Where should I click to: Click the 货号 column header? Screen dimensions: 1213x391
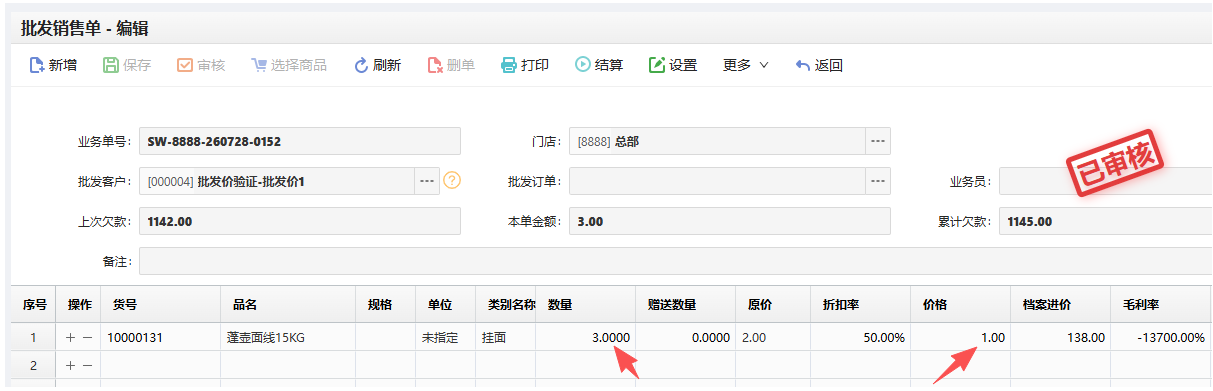161,304
